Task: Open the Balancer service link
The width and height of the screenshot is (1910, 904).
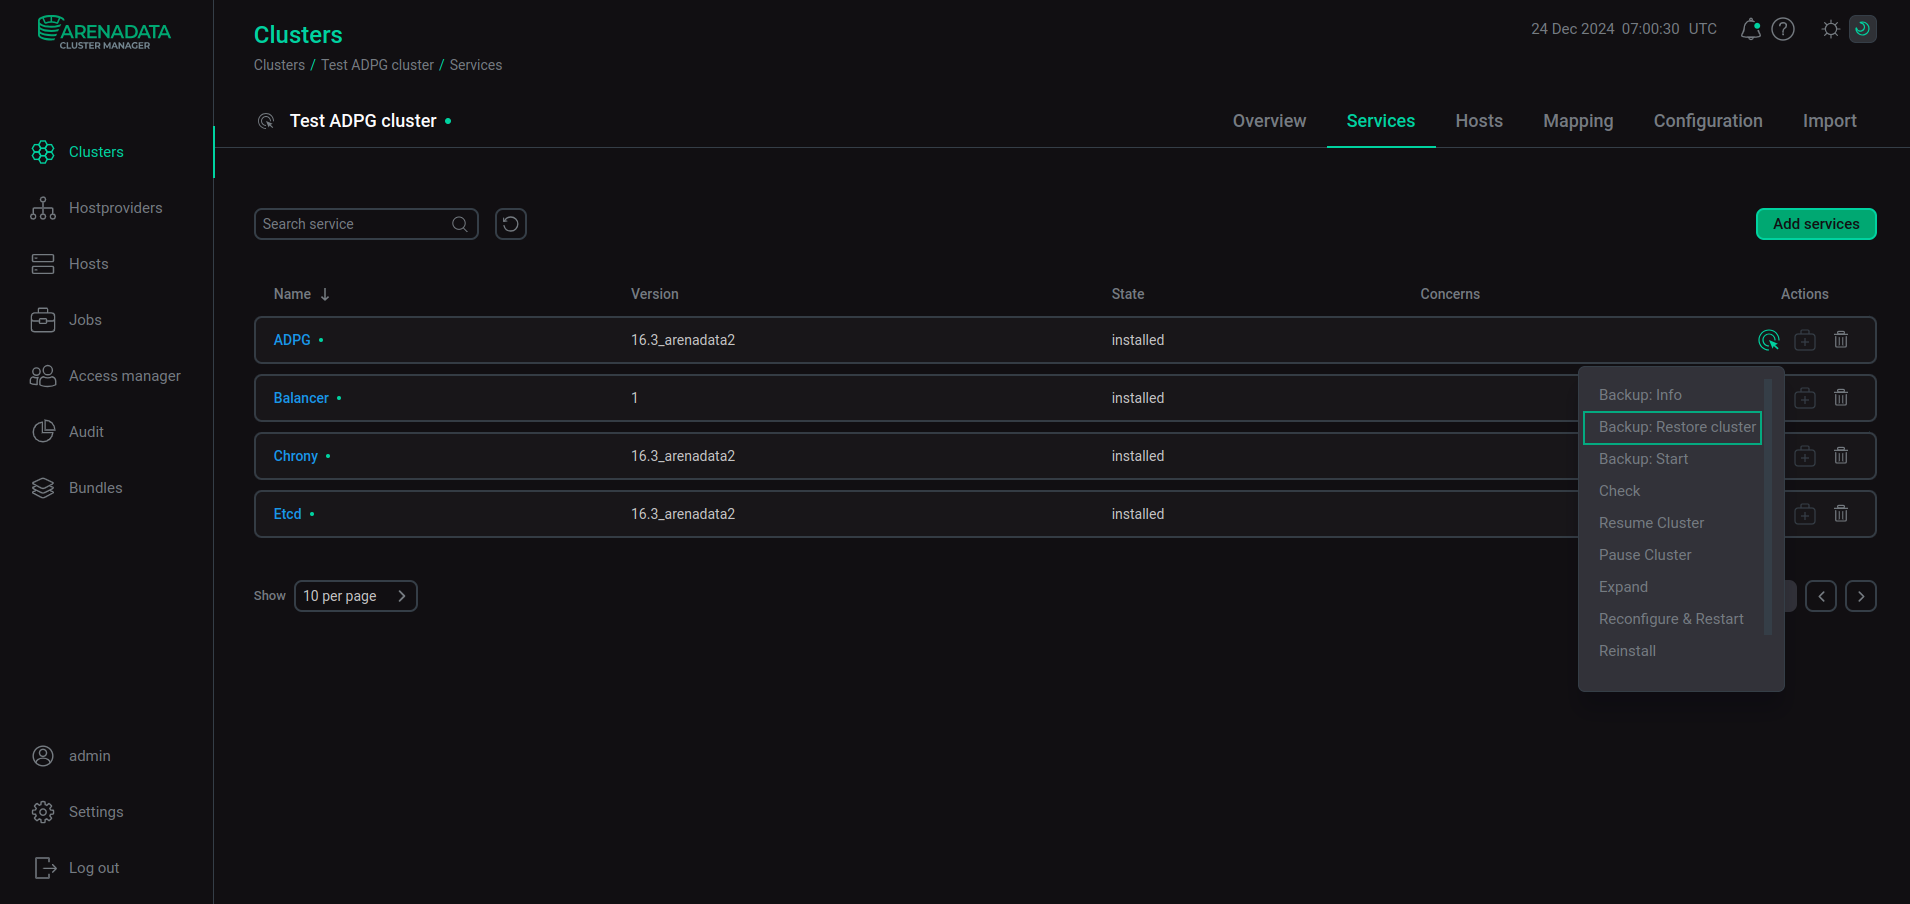Action: pyautogui.click(x=301, y=398)
